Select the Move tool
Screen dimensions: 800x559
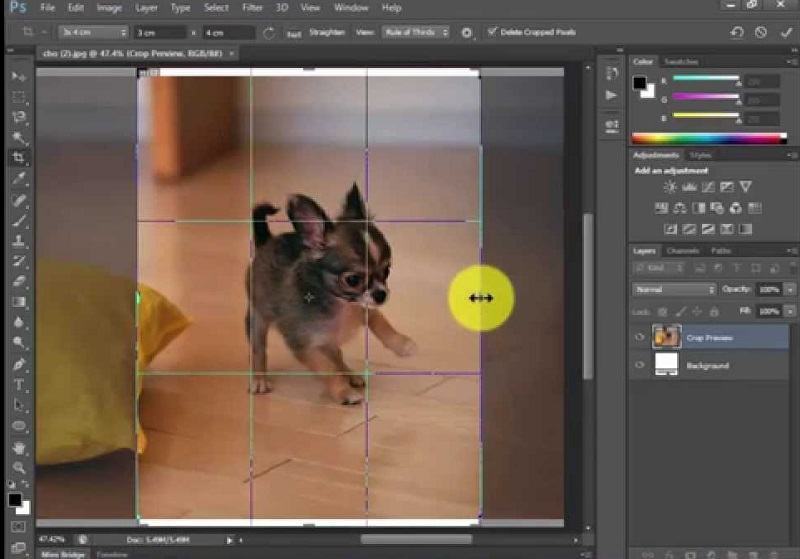click(x=18, y=77)
